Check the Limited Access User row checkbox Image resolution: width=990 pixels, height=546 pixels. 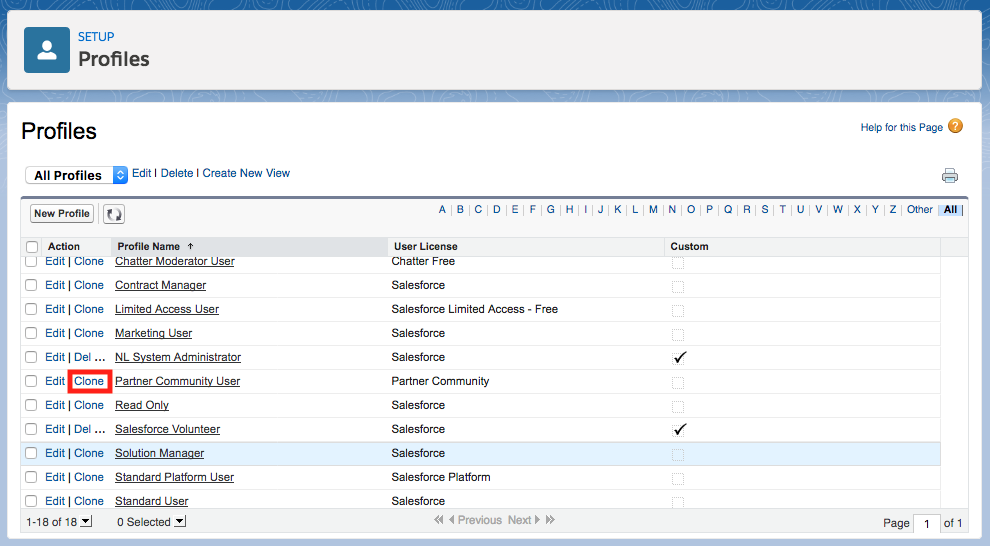pyautogui.click(x=31, y=309)
